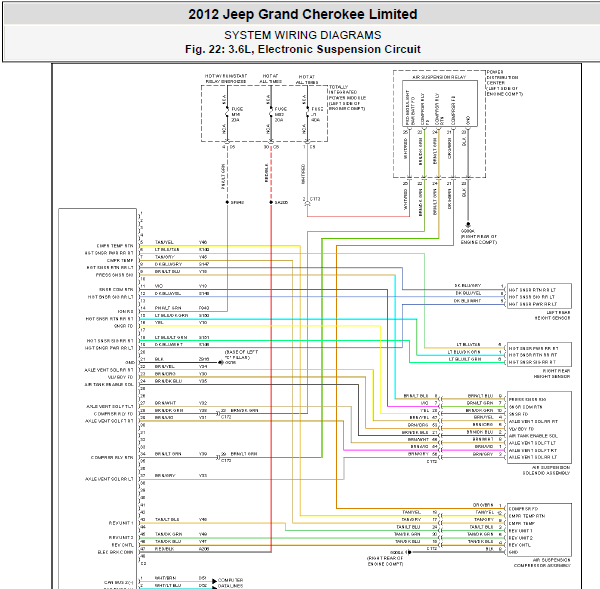This screenshot has height=589, width=600.
Task: Click "HGT SNSR SIG RR LT" in the left rear sensor box
Action: tap(532, 297)
